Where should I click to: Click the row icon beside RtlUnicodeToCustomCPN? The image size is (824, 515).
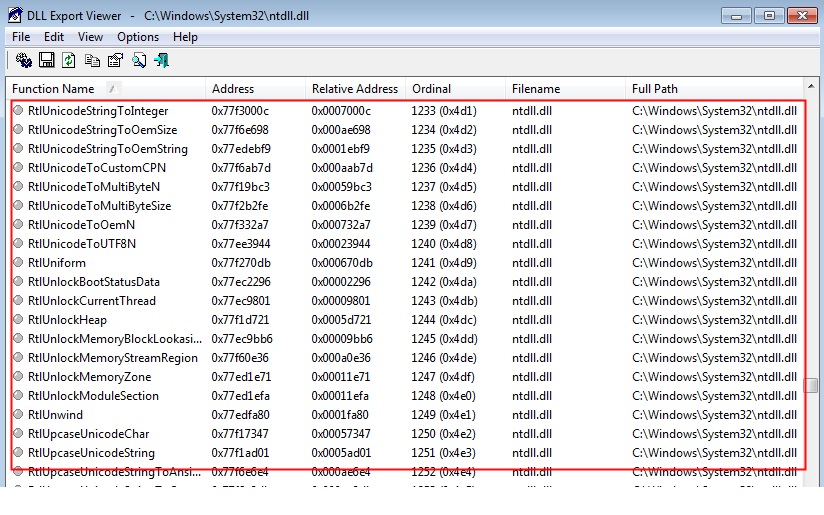[18, 167]
